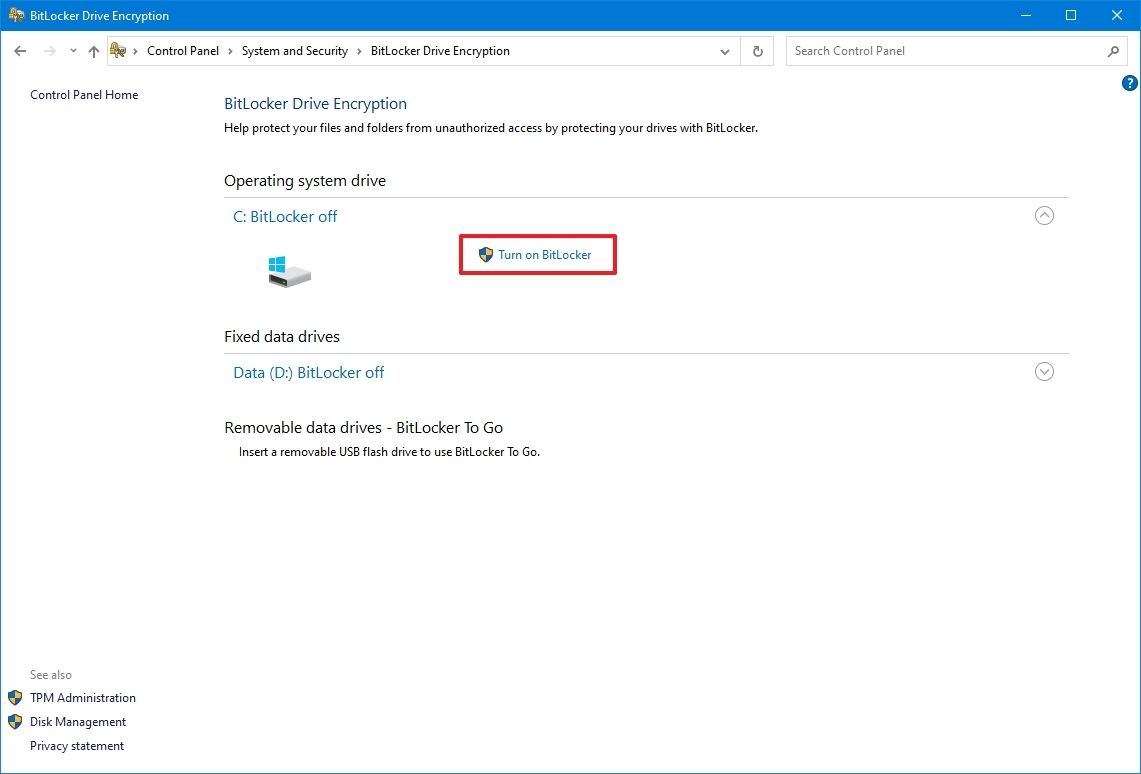This screenshot has width=1141, height=774.
Task: Click the Back navigation arrow
Action: point(20,51)
